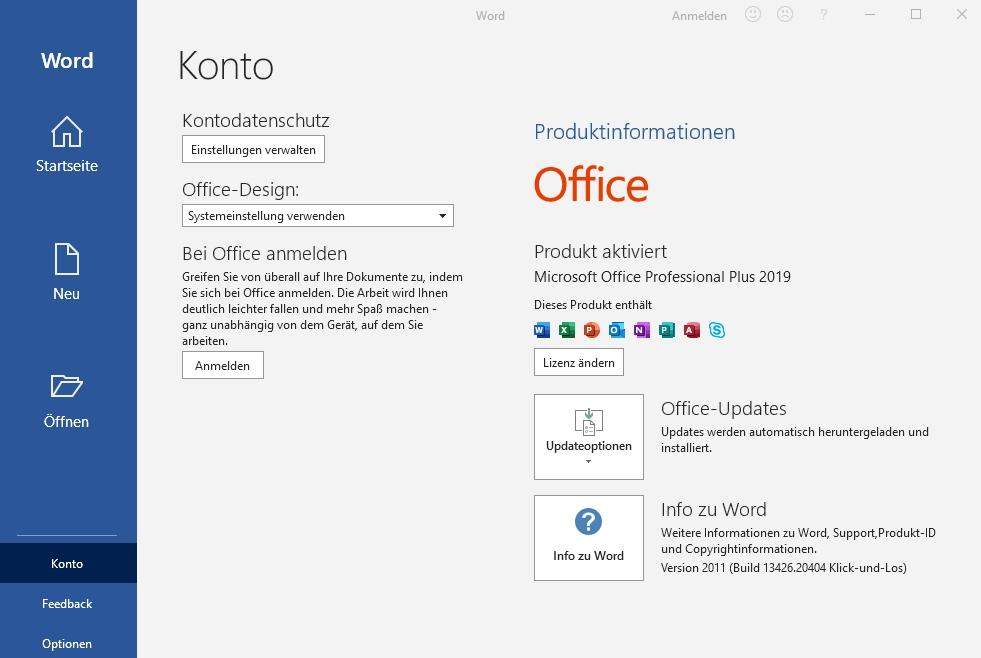Open Optionen from the sidebar
This screenshot has height=658, width=981.
coord(66,643)
